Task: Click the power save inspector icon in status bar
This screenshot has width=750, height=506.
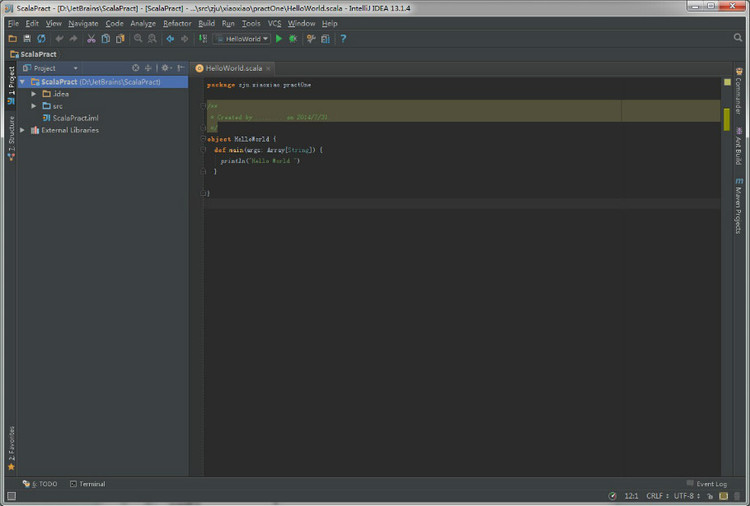Action: click(612, 496)
